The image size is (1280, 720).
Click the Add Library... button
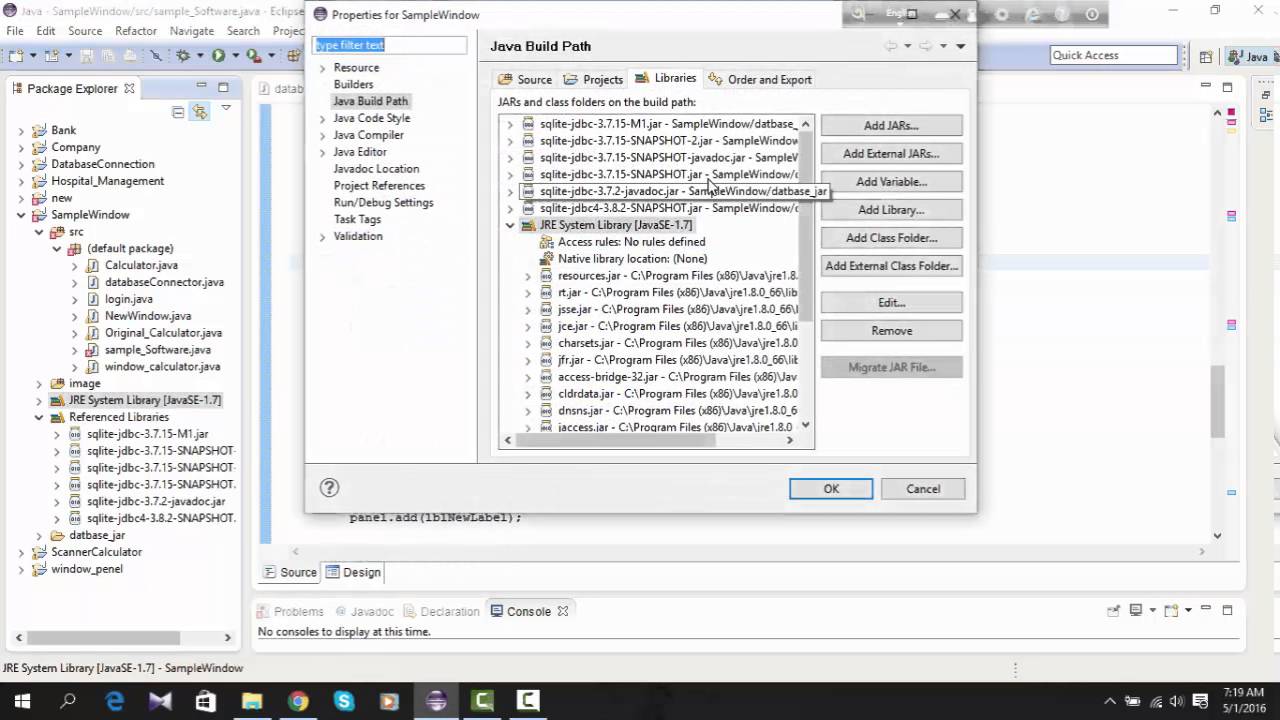[x=891, y=210]
